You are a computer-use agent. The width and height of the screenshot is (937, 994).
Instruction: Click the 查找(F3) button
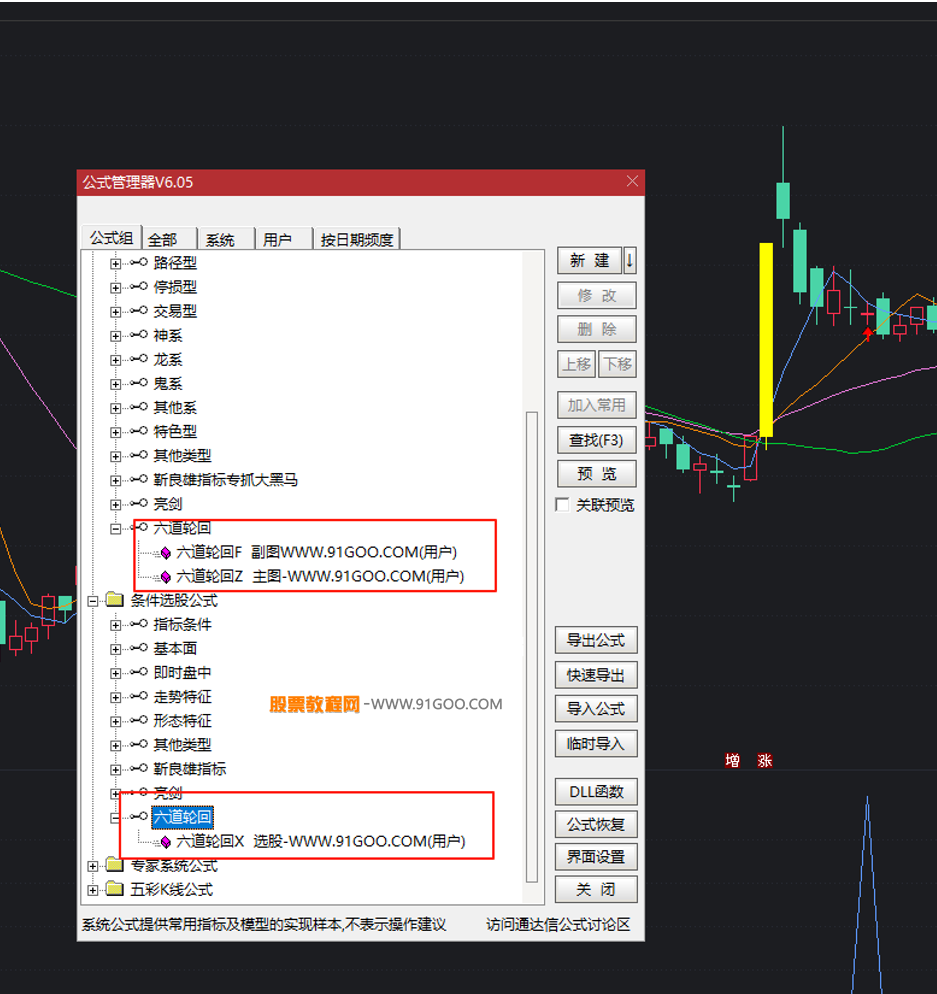596,440
